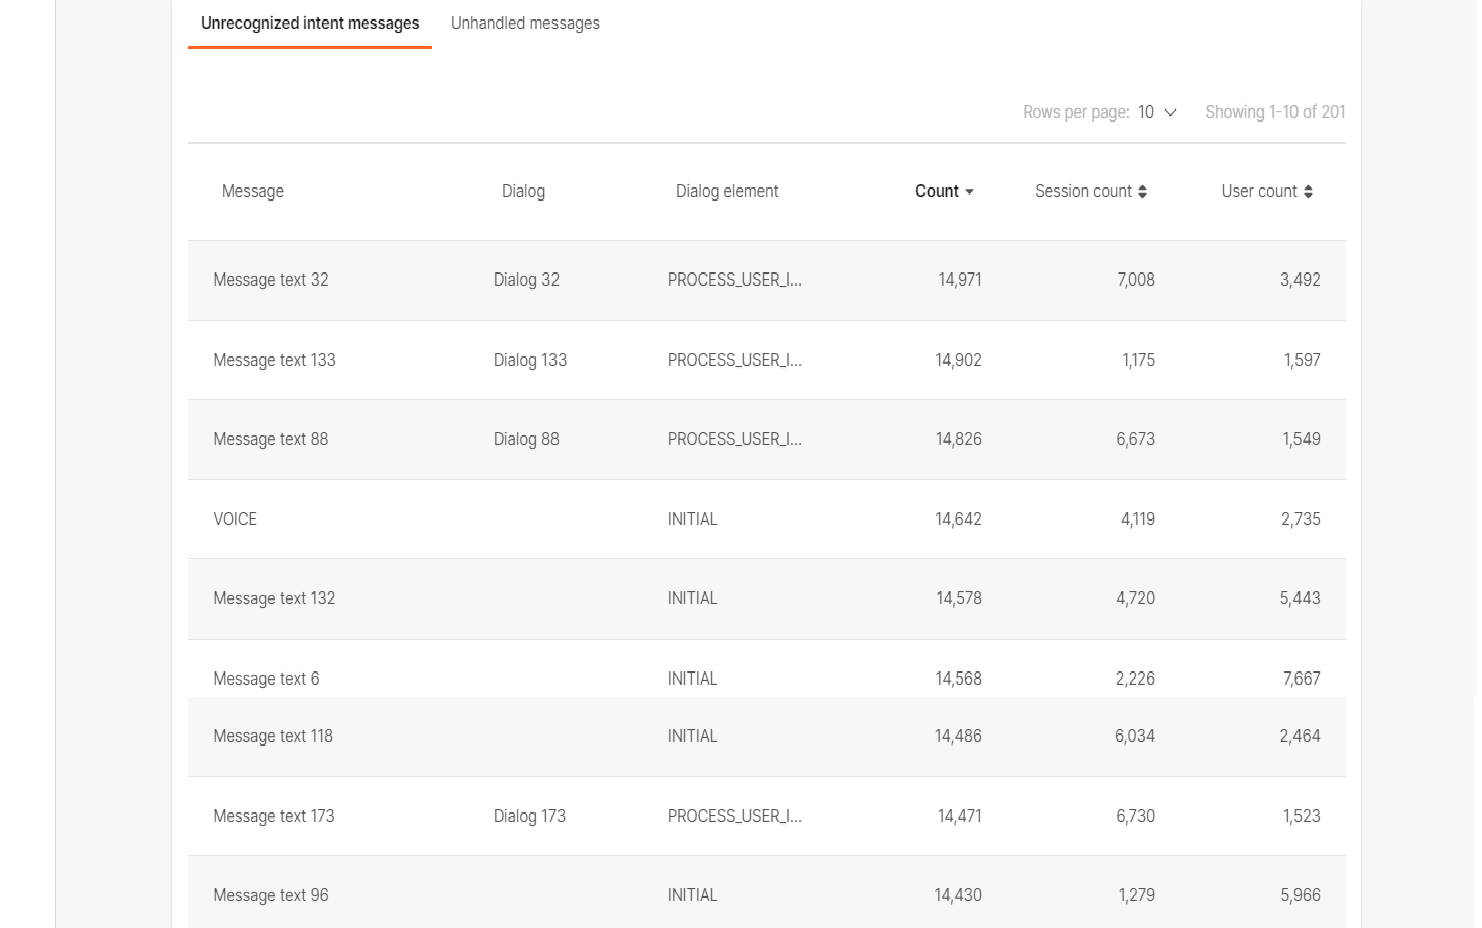This screenshot has width=1482, height=928.
Task: Click the Message text 132 row
Action: coord(274,598)
